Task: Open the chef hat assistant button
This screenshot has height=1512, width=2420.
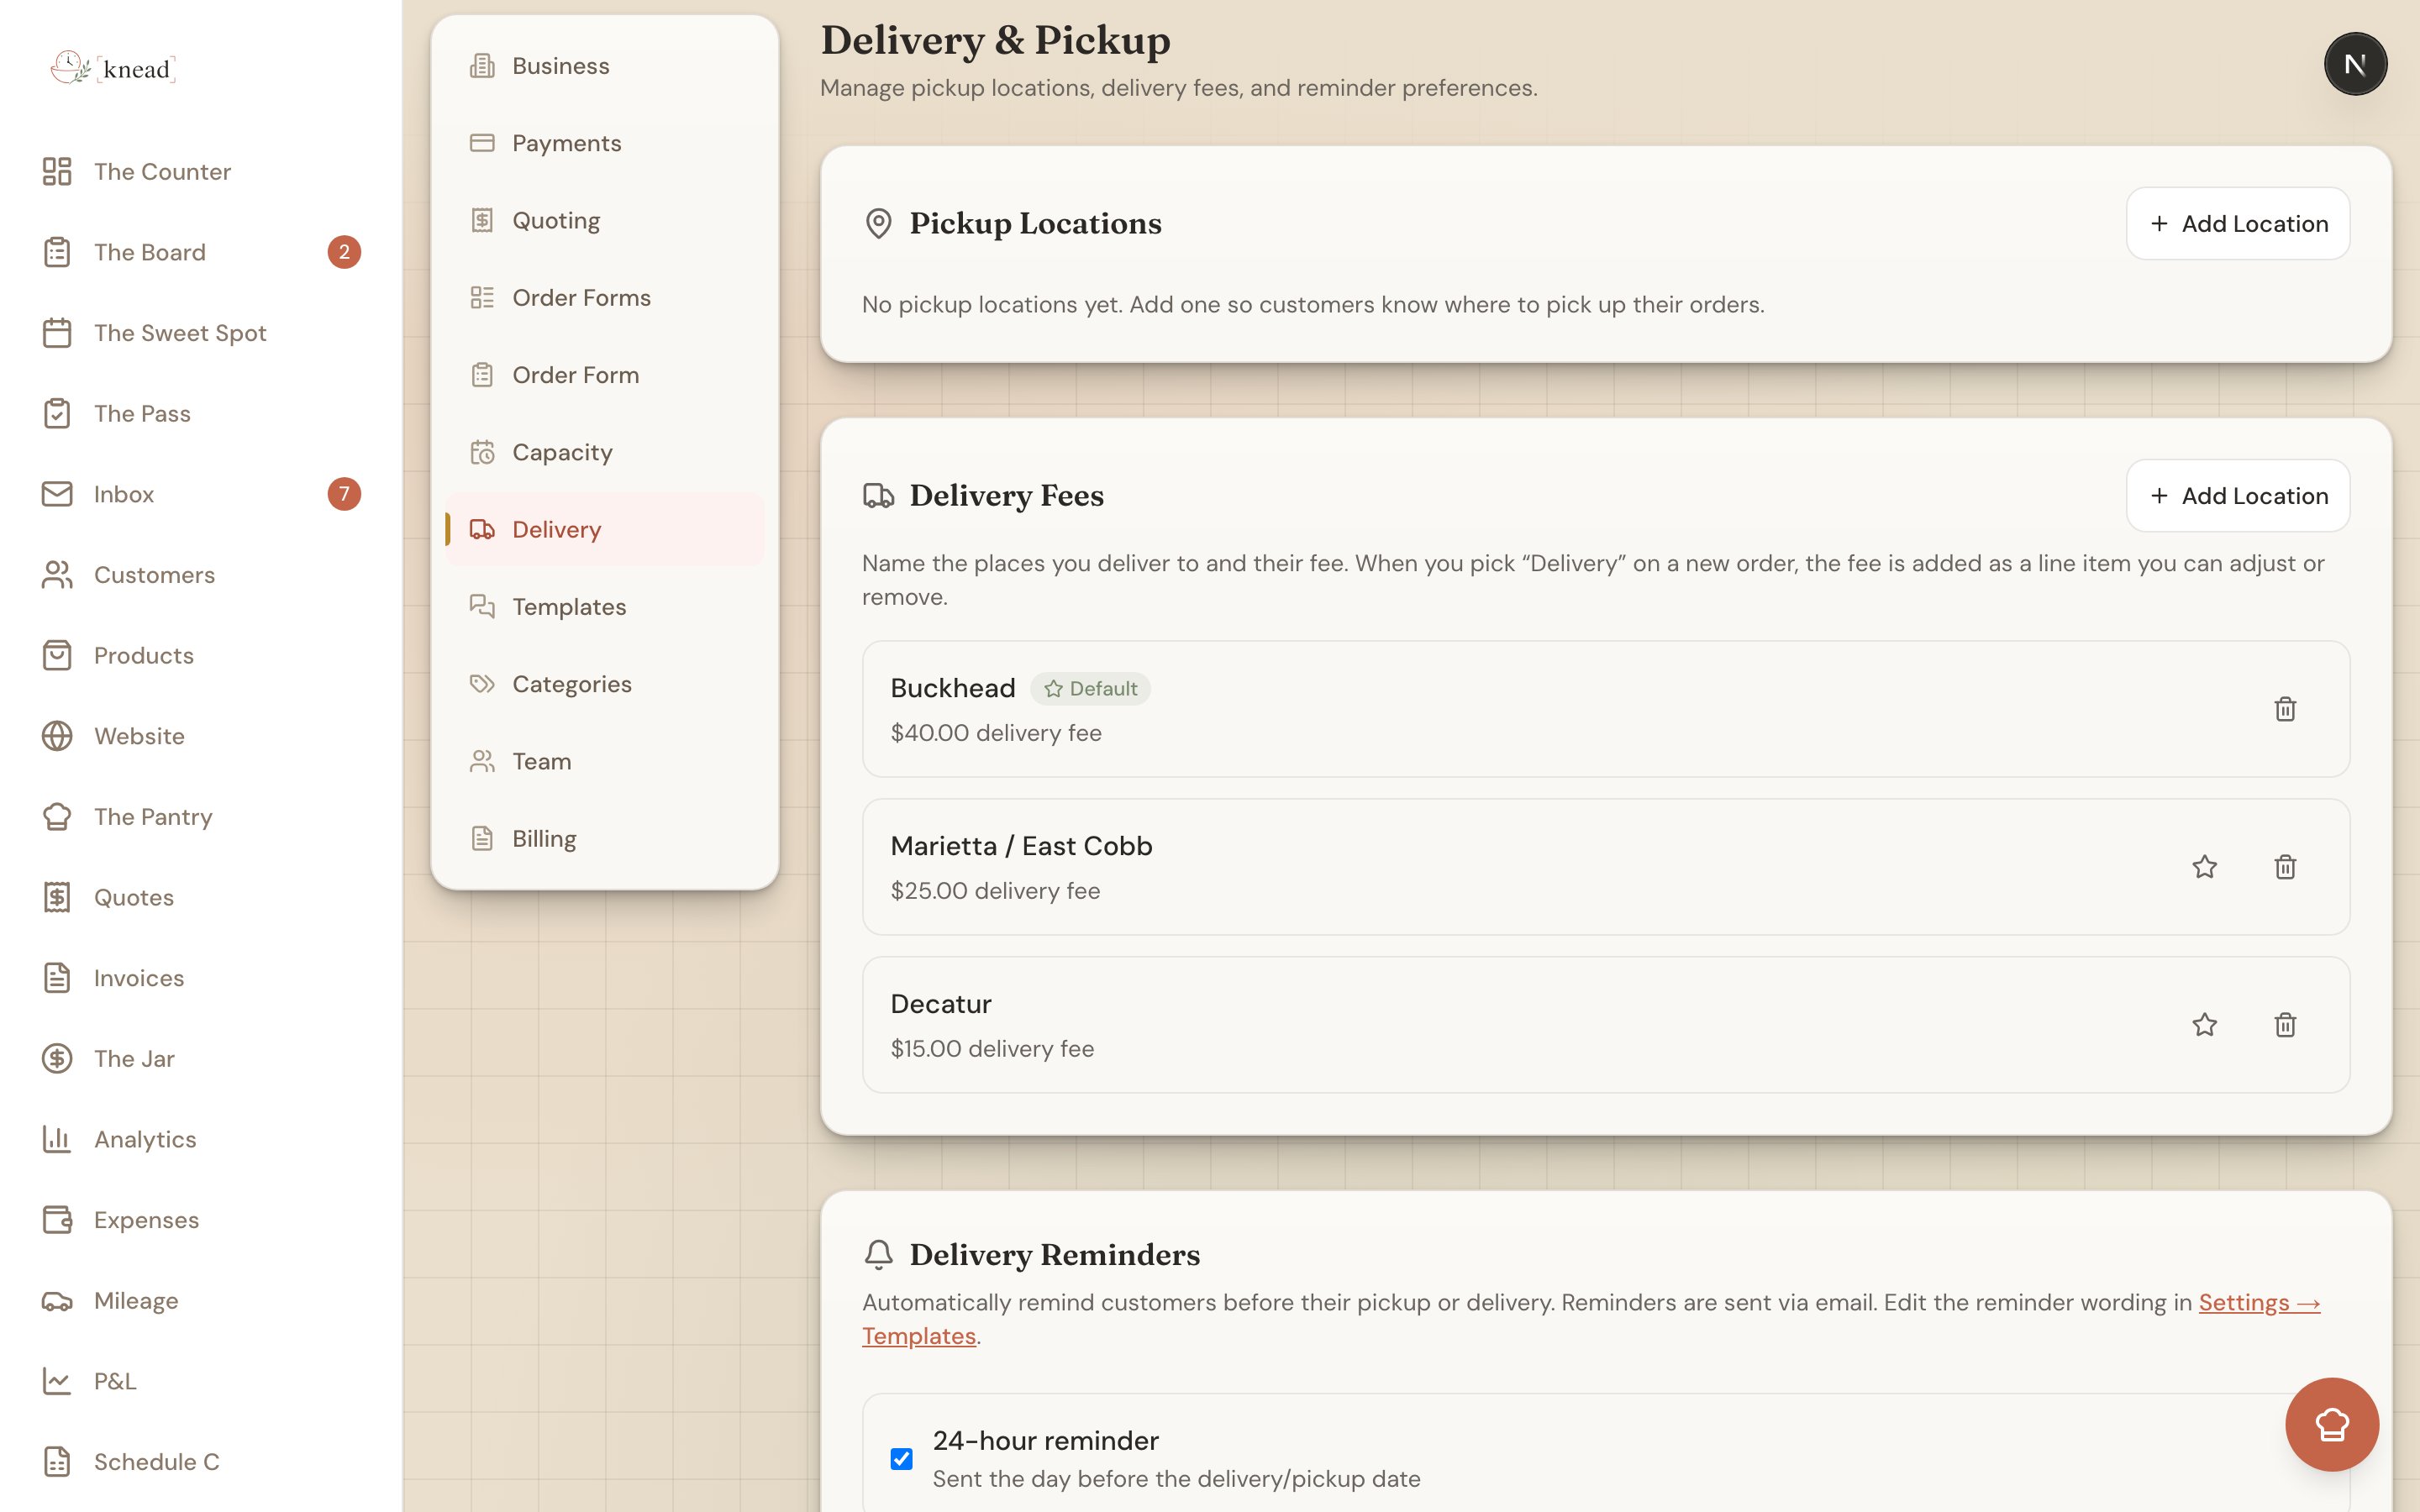Action: click(x=2332, y=1424)
